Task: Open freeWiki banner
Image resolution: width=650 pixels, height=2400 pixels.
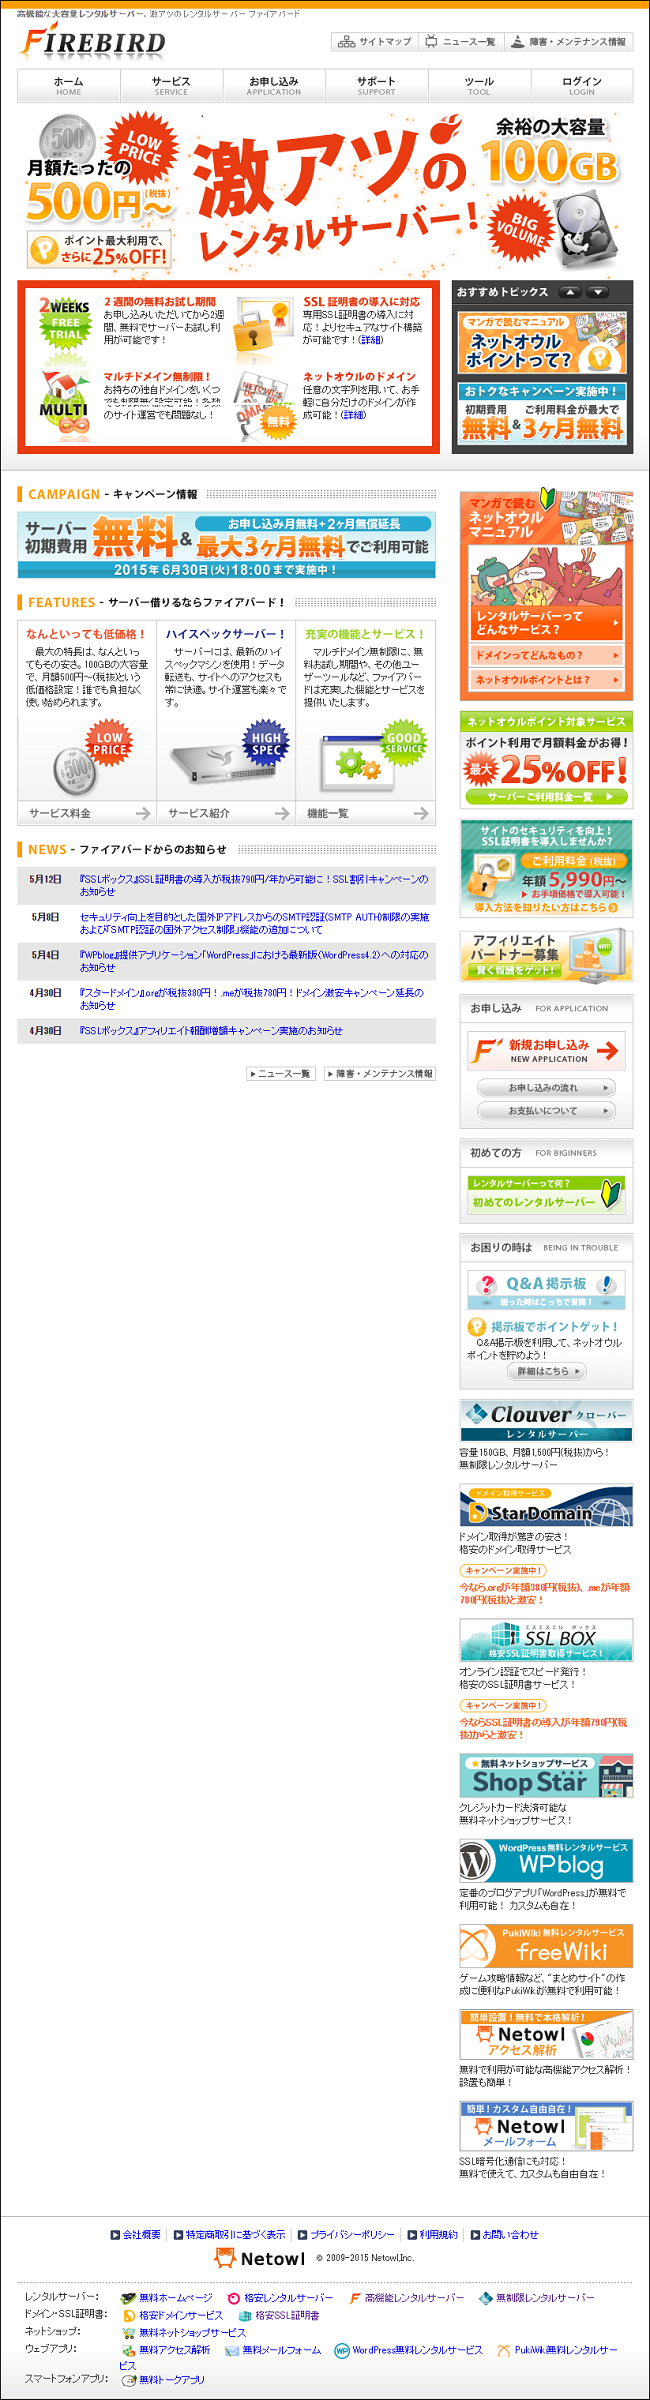Action: [x=546, y=1946]
